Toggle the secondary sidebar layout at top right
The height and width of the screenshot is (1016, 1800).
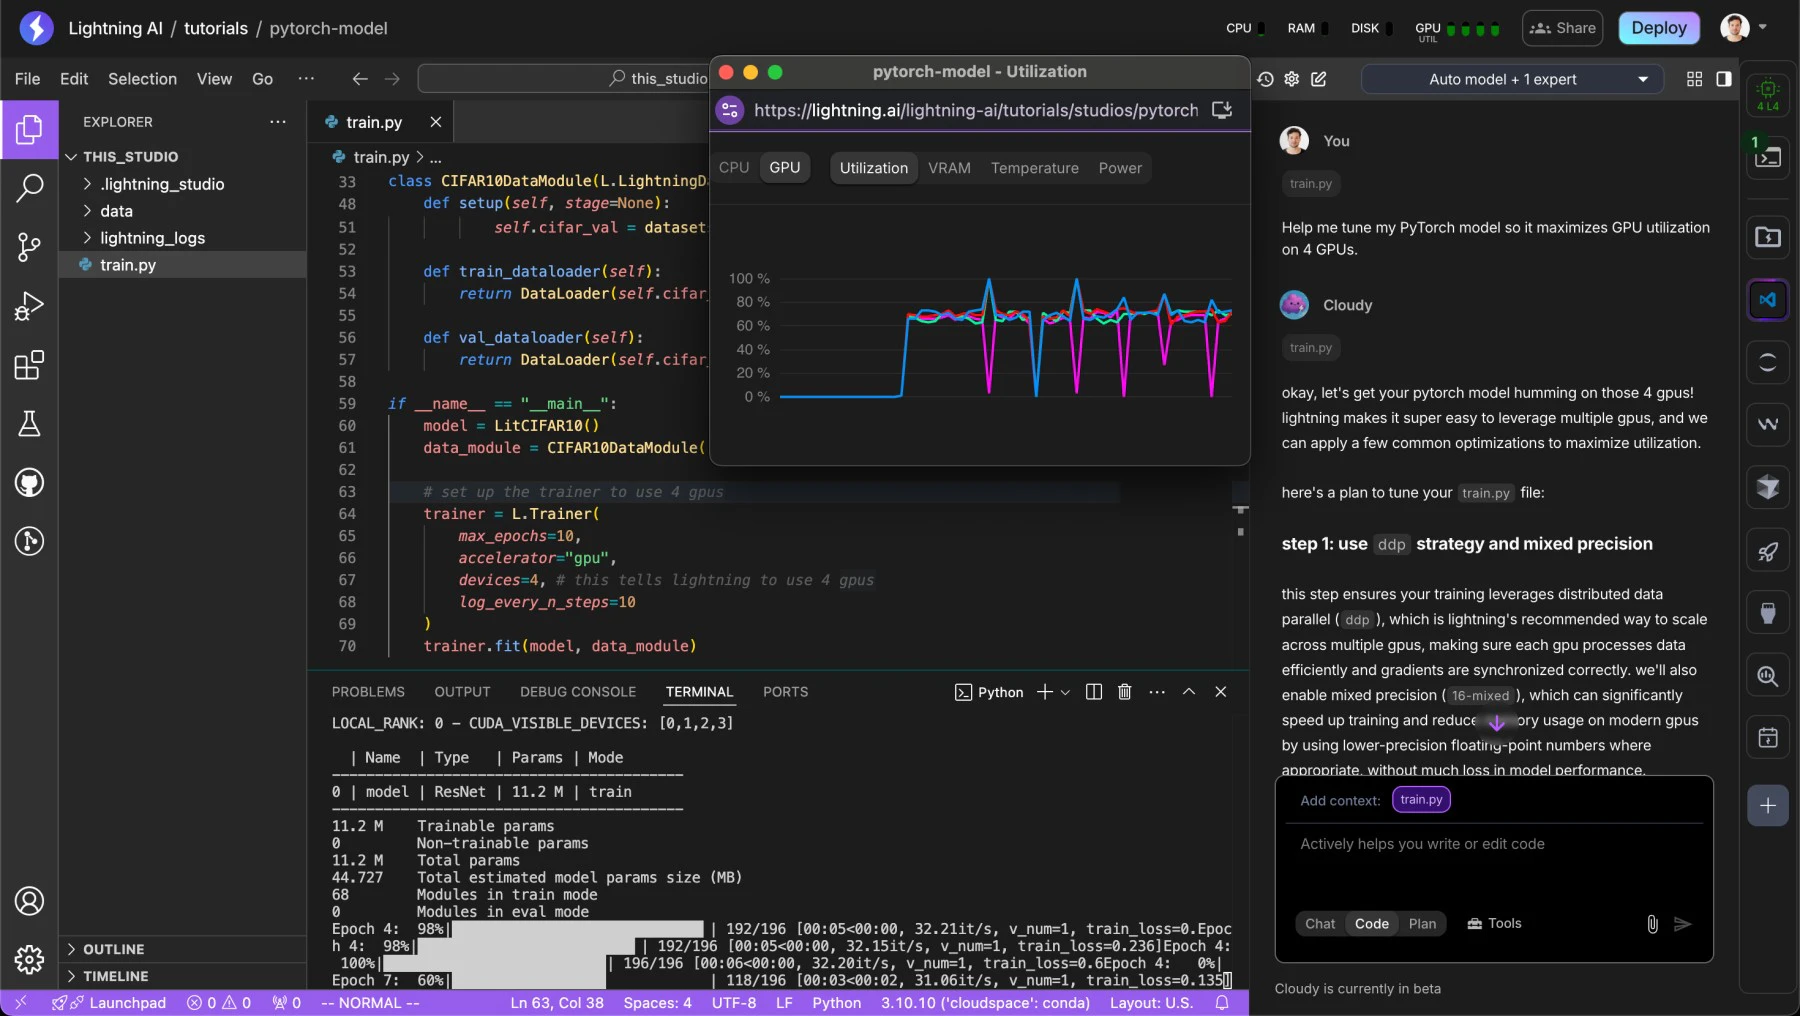tap(1723, 79)
